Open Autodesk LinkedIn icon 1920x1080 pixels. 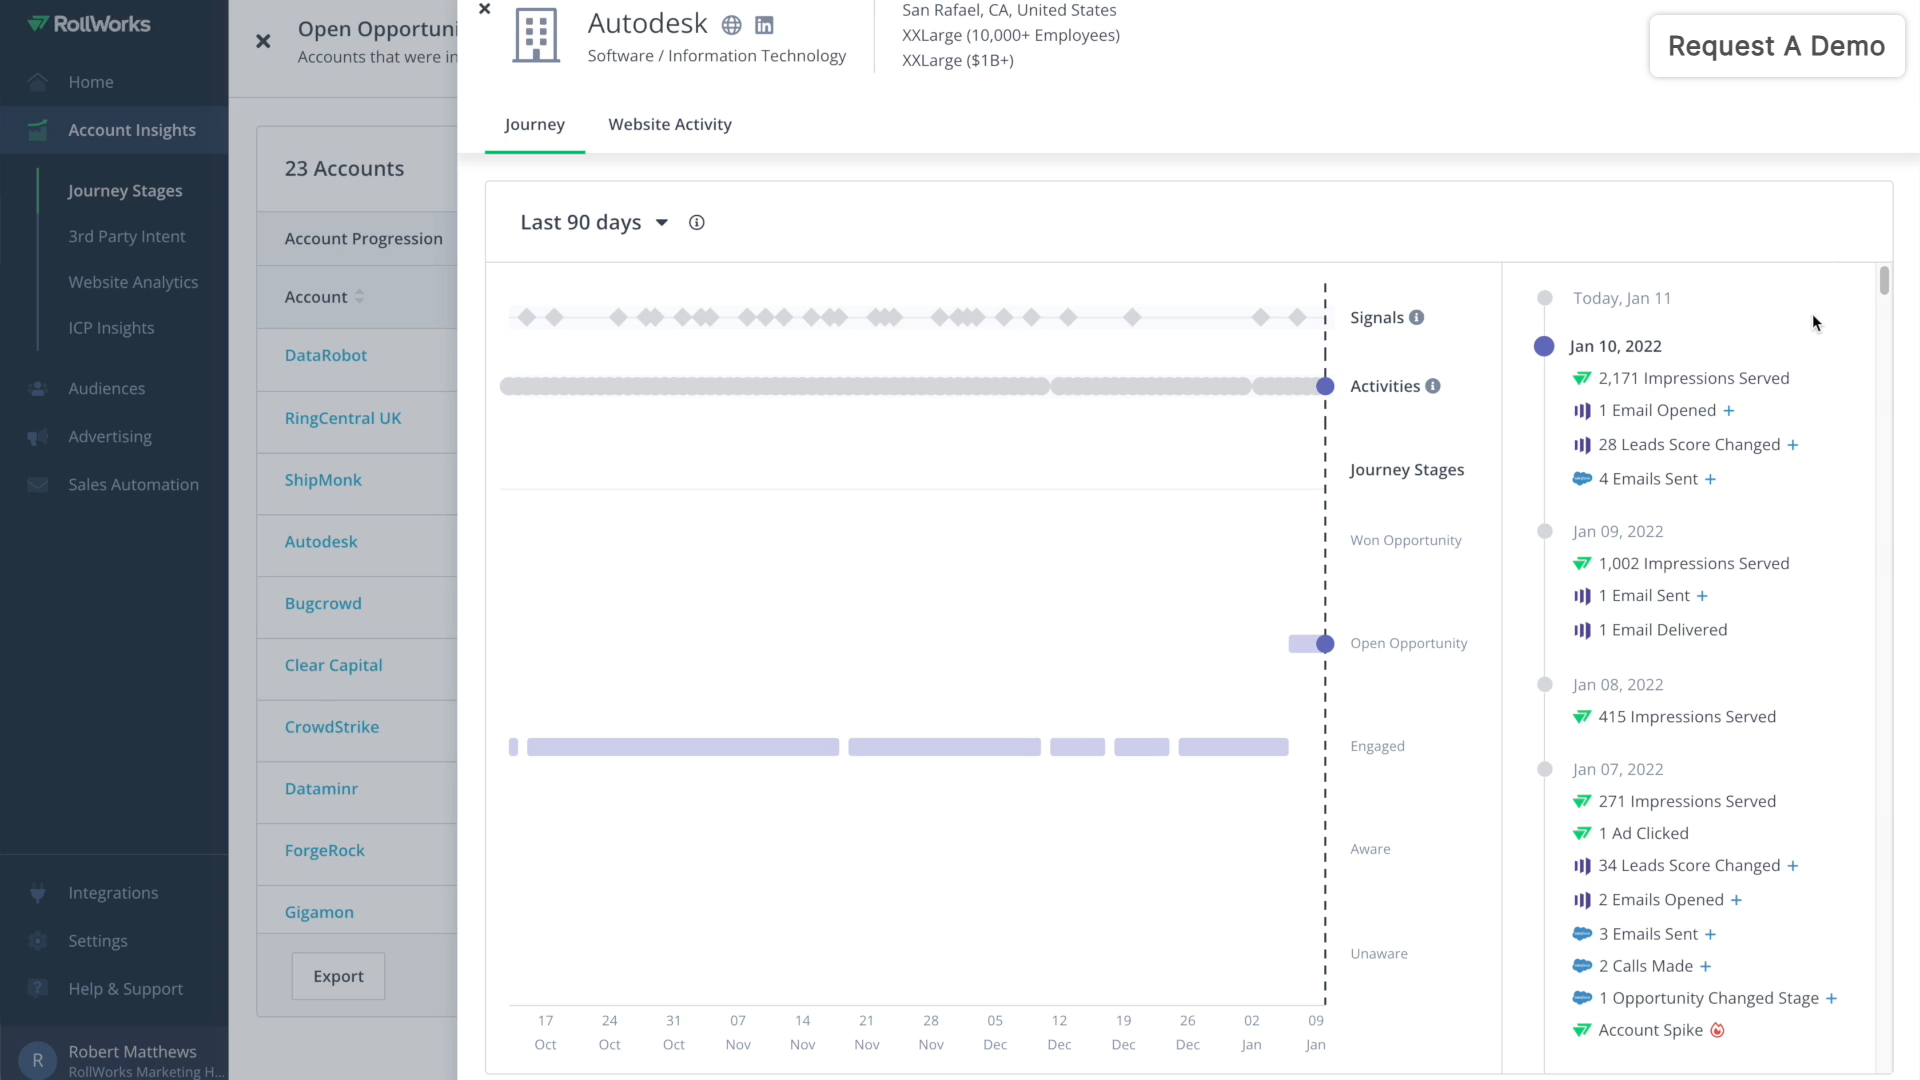(x=764, y=25)
